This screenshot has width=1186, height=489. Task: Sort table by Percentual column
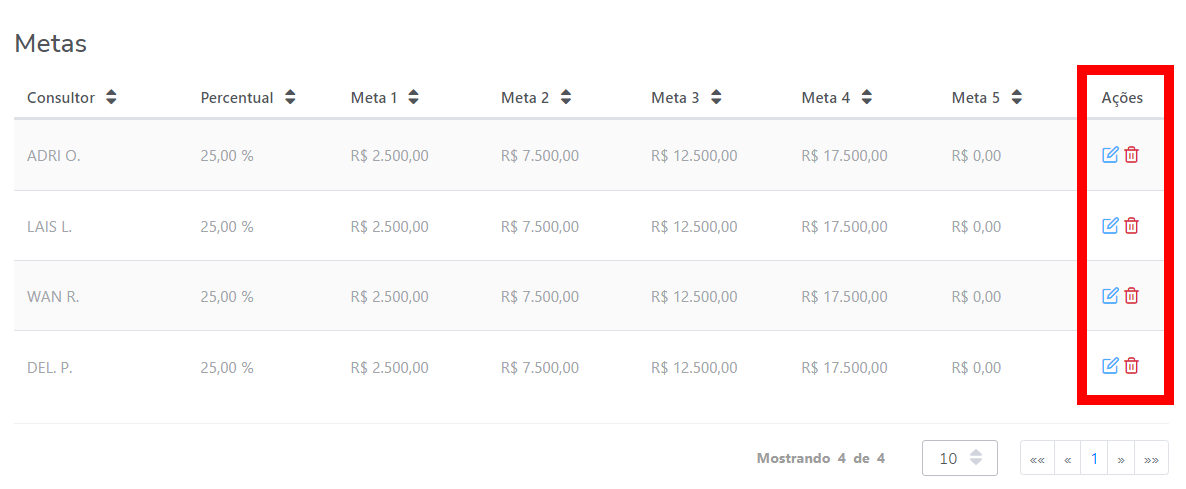[x=290, y=98]
